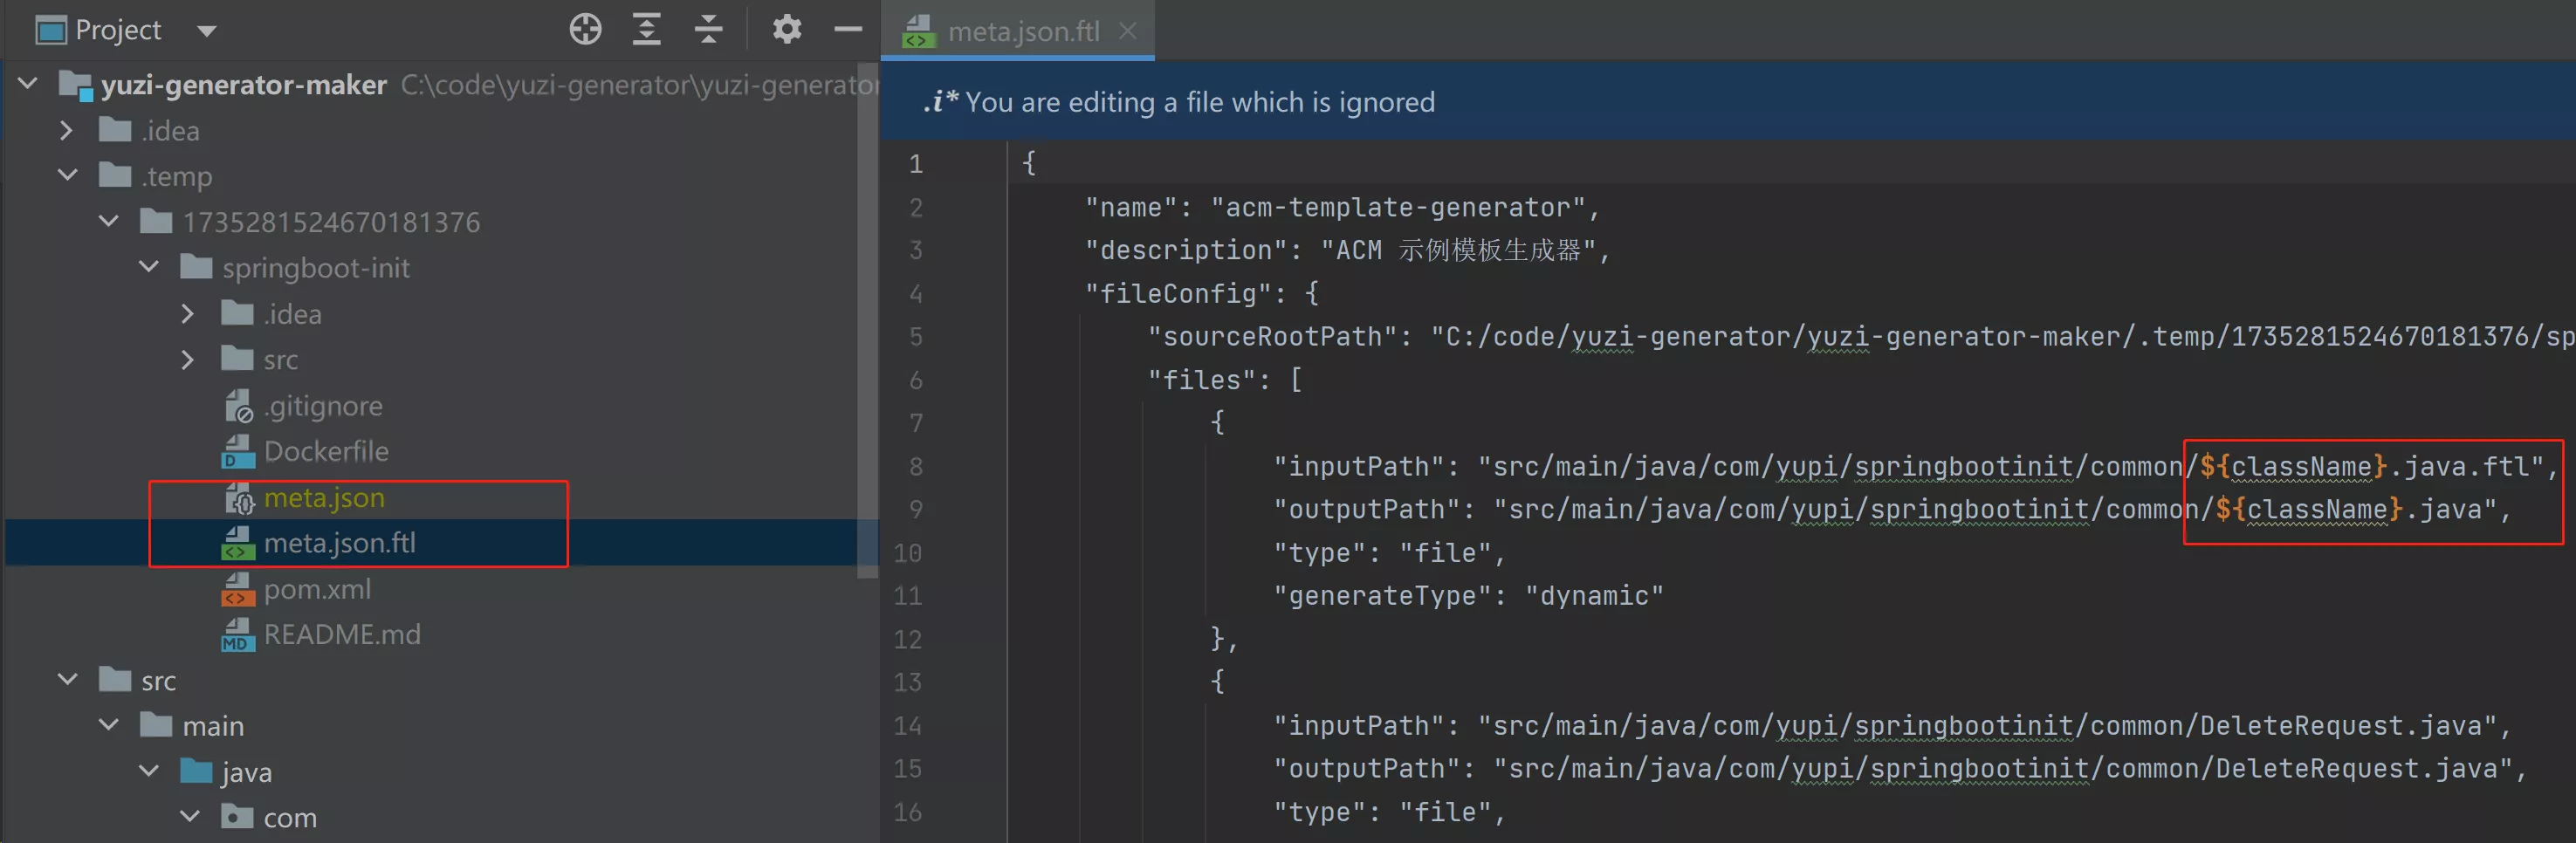The image size is (2576, 843).
Task: Click the "description" key on line 3
Action: (x=1186, y=250)
